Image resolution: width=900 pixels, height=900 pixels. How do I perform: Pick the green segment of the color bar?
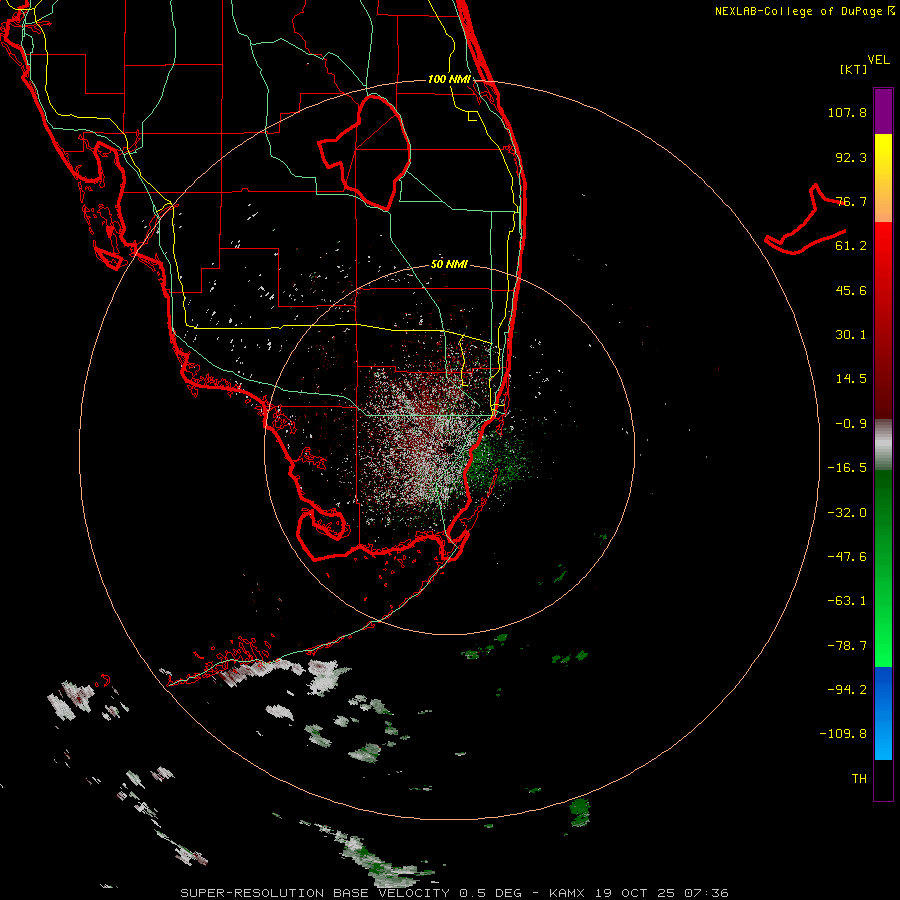[x=883, y=568]
